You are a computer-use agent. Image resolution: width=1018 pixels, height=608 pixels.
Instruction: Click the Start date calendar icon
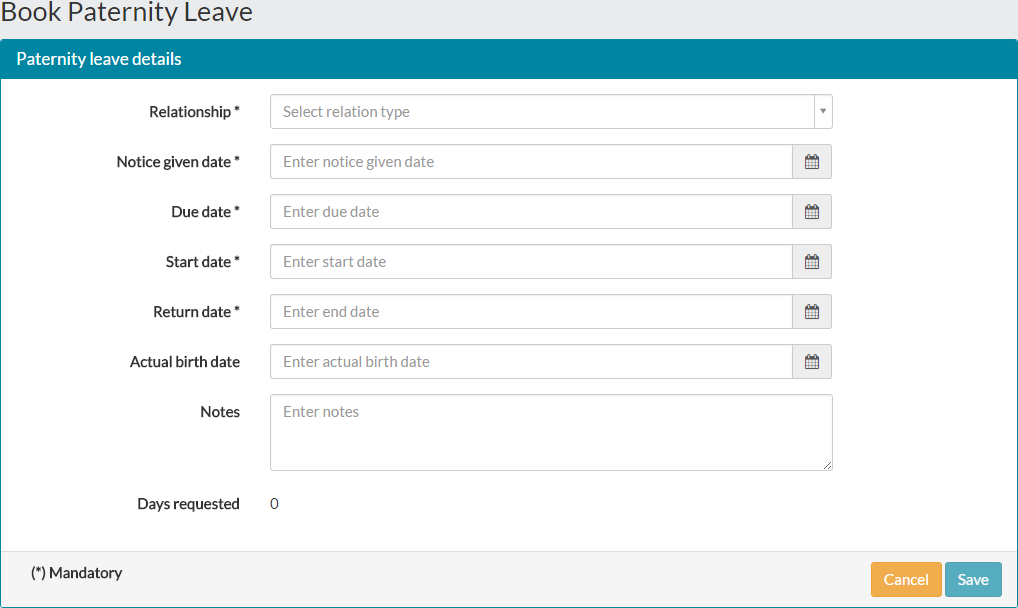coord(812,262)
